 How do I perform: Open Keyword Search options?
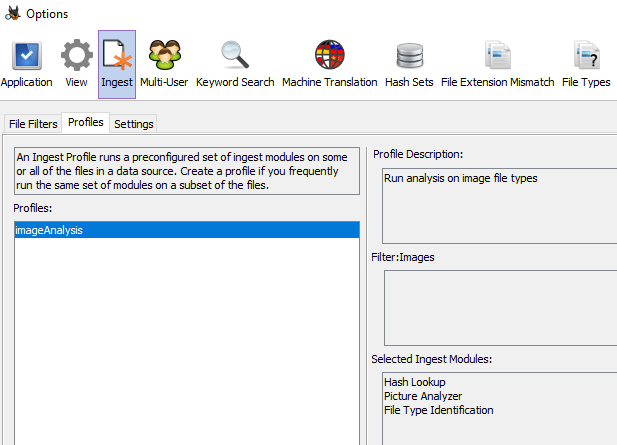[235, 64]
